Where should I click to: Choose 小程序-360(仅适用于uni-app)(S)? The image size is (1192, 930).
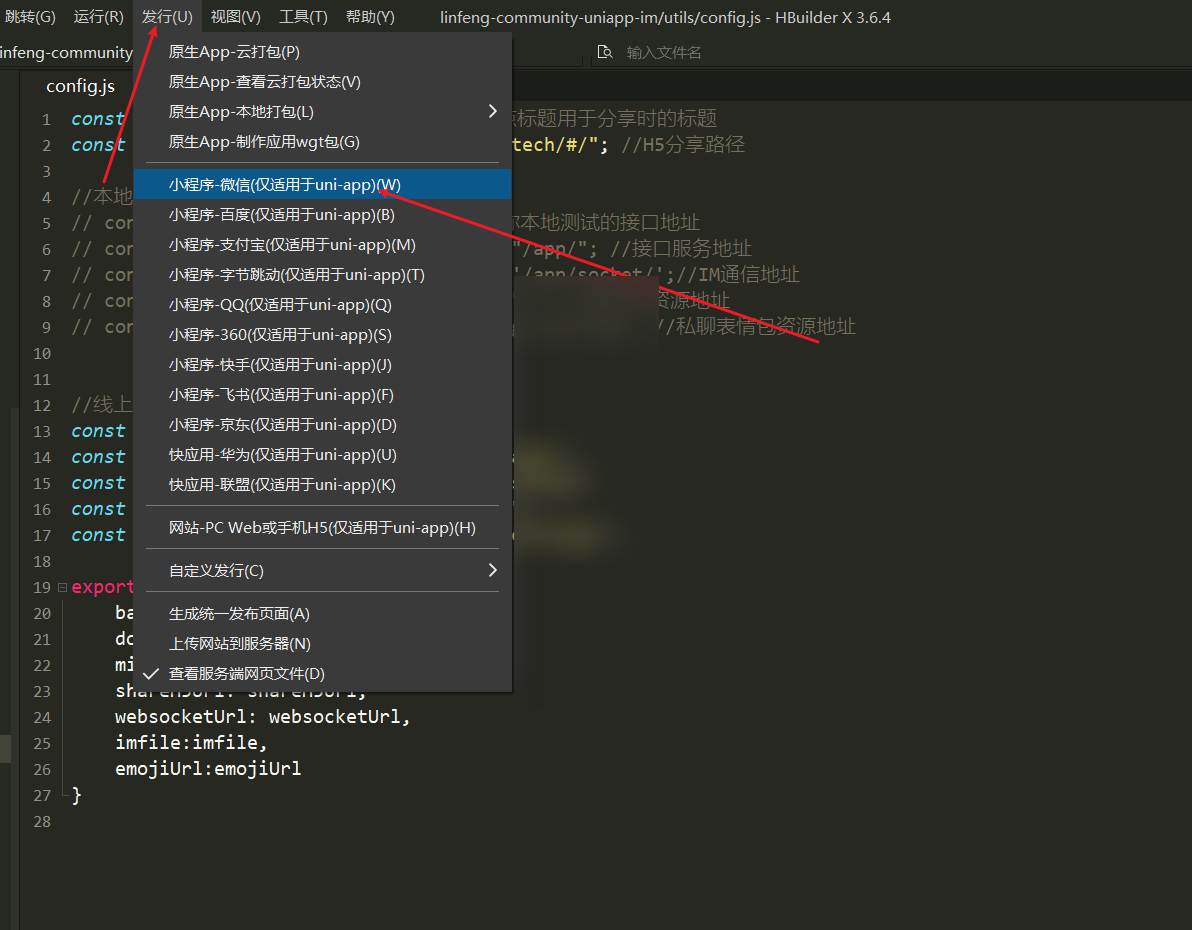point(322,335)
